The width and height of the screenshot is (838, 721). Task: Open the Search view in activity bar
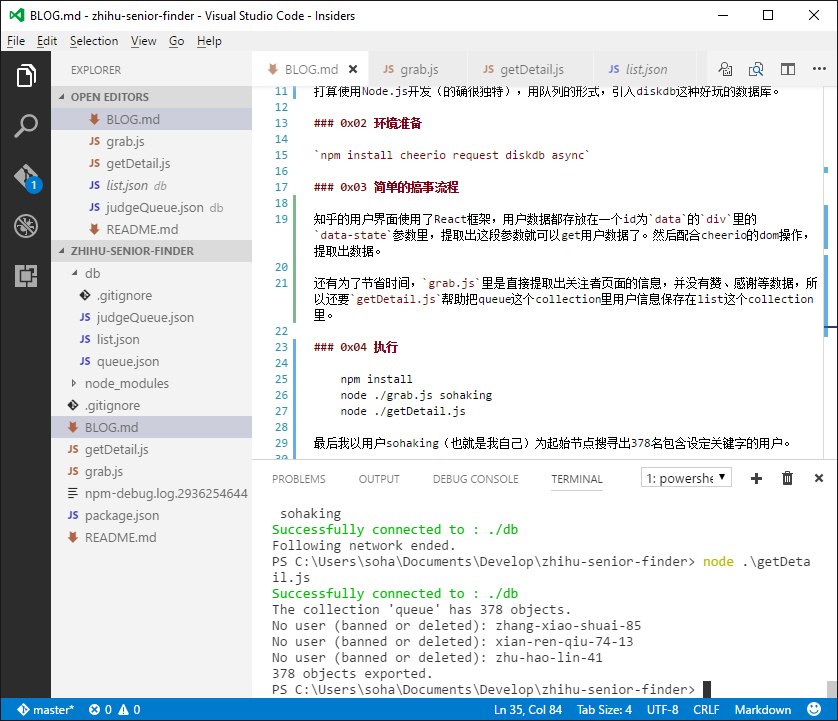tap(26, 126)
